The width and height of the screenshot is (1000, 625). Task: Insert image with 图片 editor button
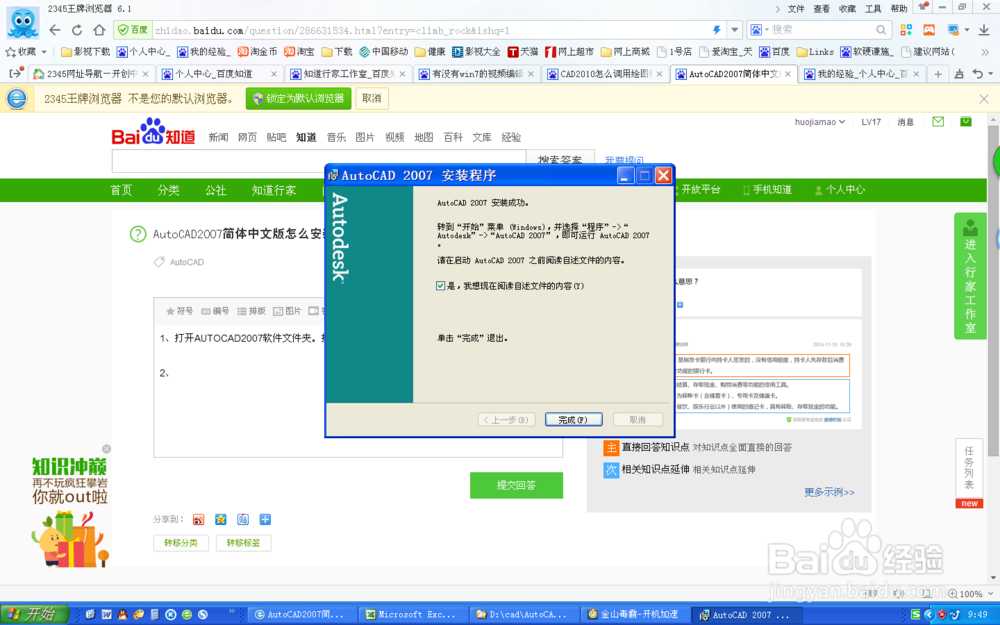(287, 311)
